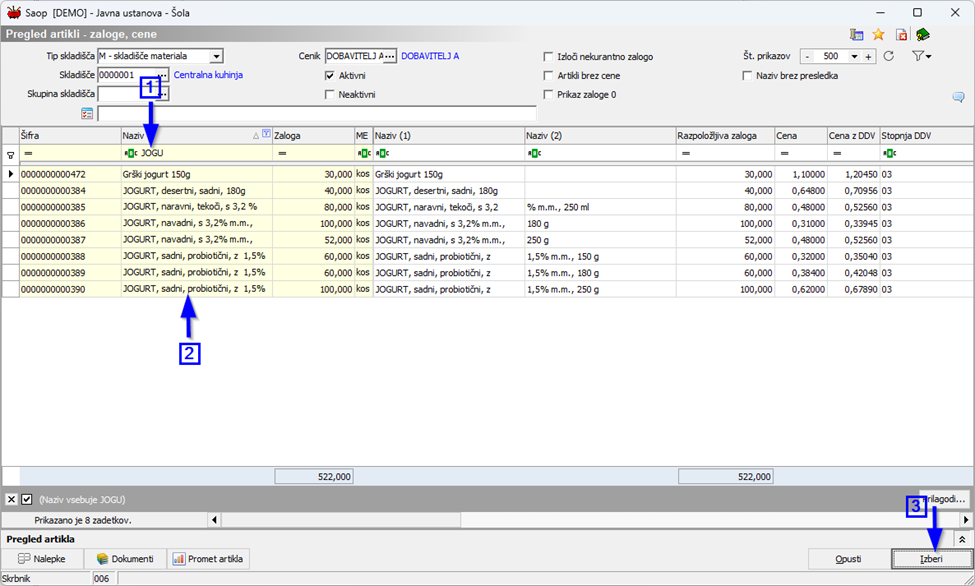
Task: Tick the Prikaz zaloge 0 checkbox
Action: tap(548, 95)
